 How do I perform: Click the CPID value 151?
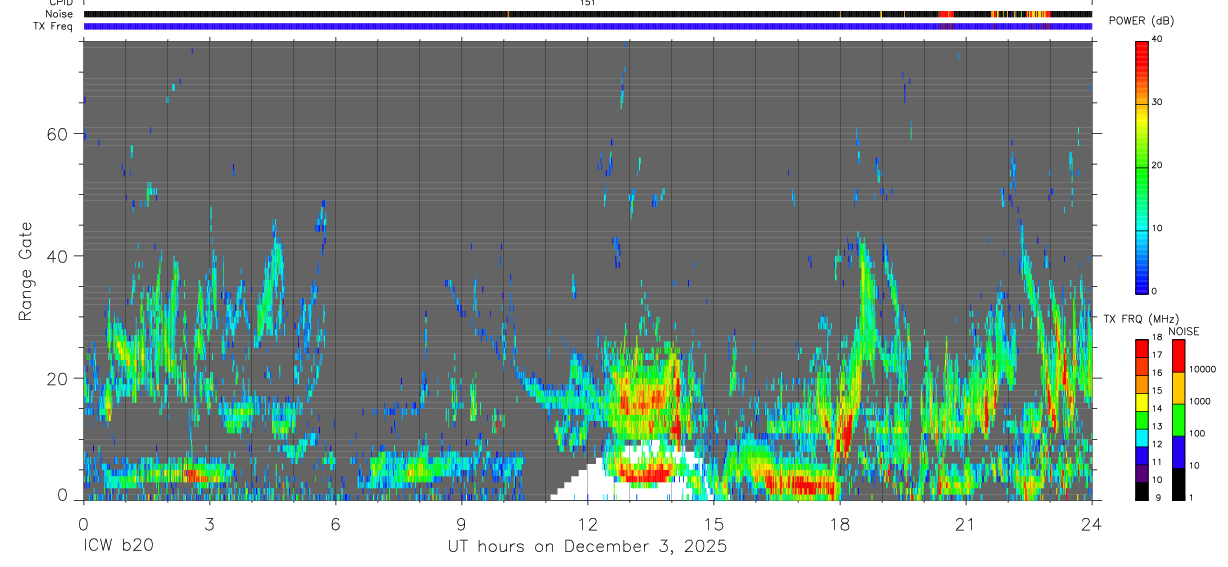pos(587,3)
